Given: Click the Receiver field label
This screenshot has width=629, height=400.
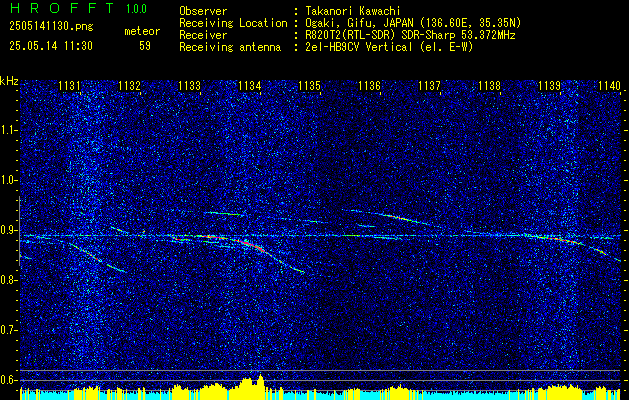Looking at the screenshot, I should pos(203,35).
